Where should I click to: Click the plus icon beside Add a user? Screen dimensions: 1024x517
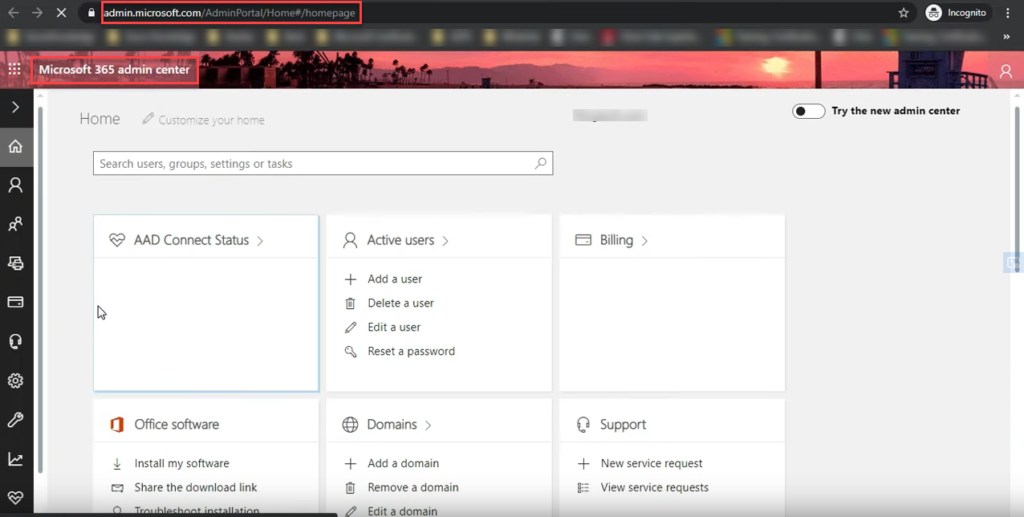[x=351, y=279]
